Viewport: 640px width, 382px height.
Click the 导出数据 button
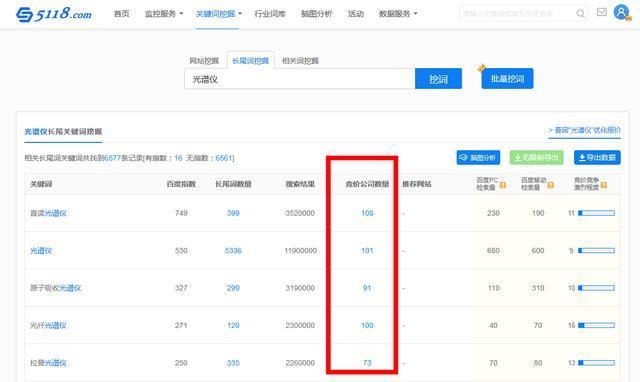click(x=597, y=158)
